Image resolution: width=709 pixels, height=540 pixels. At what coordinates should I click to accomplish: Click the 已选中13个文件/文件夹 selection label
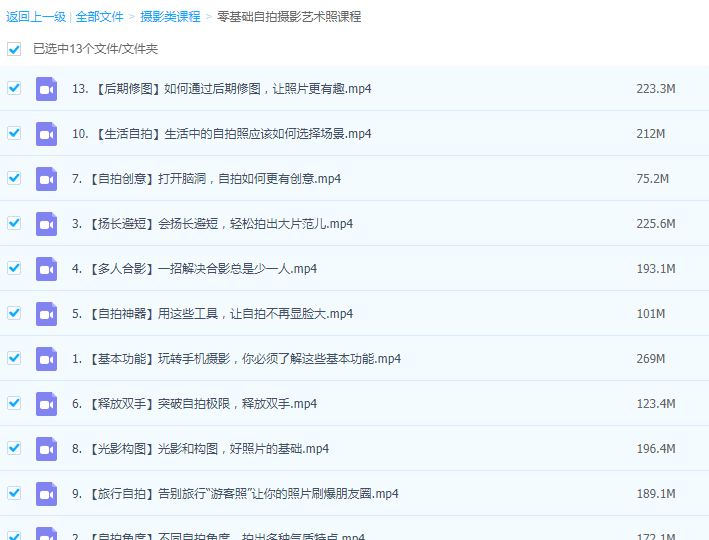coord(95,49)
